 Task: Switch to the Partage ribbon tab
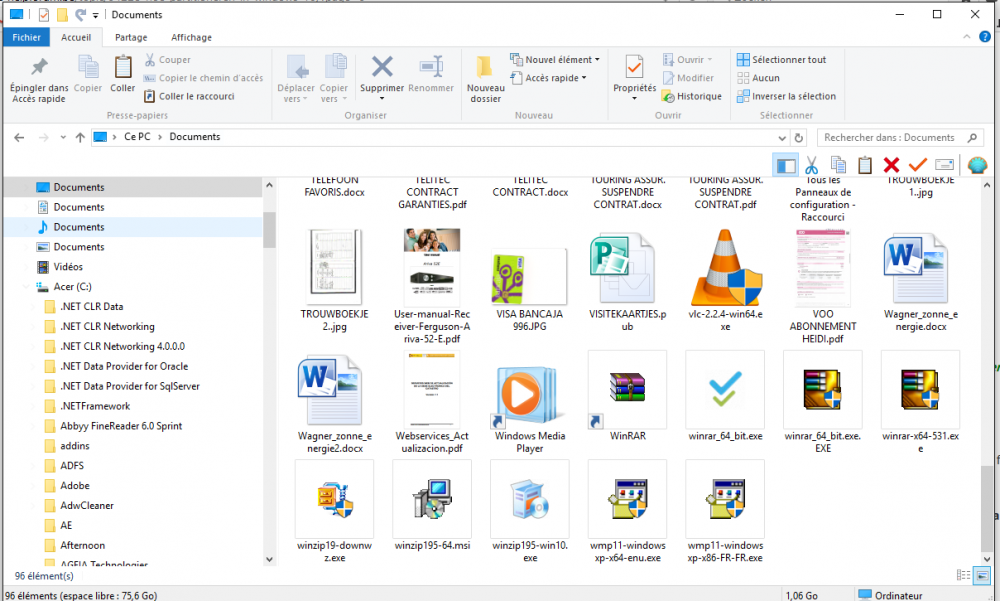(x=130, y=37)
